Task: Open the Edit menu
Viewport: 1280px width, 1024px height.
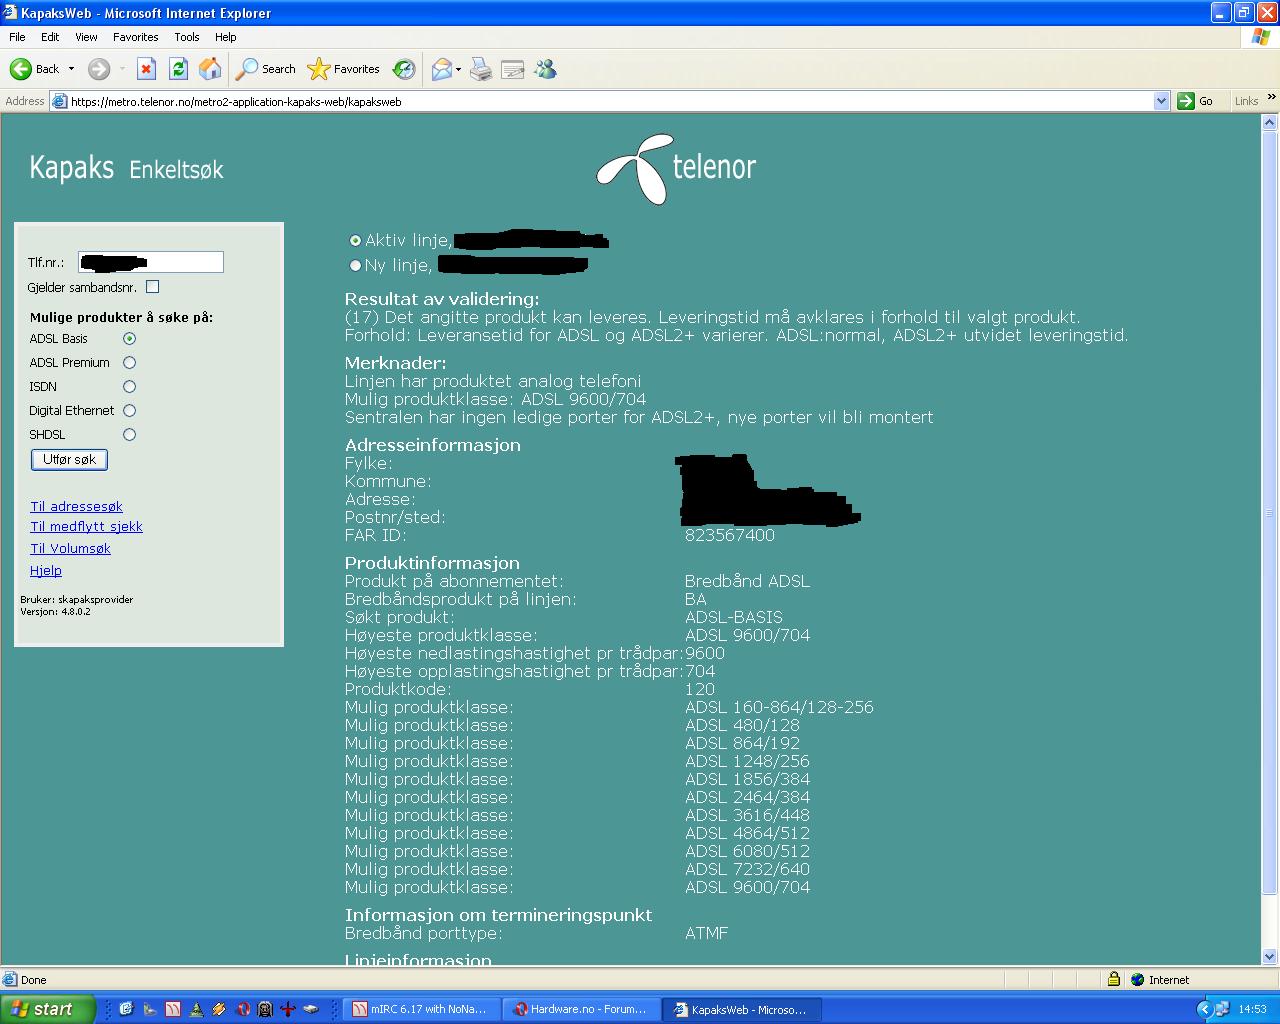Action: tap(50, 37)
